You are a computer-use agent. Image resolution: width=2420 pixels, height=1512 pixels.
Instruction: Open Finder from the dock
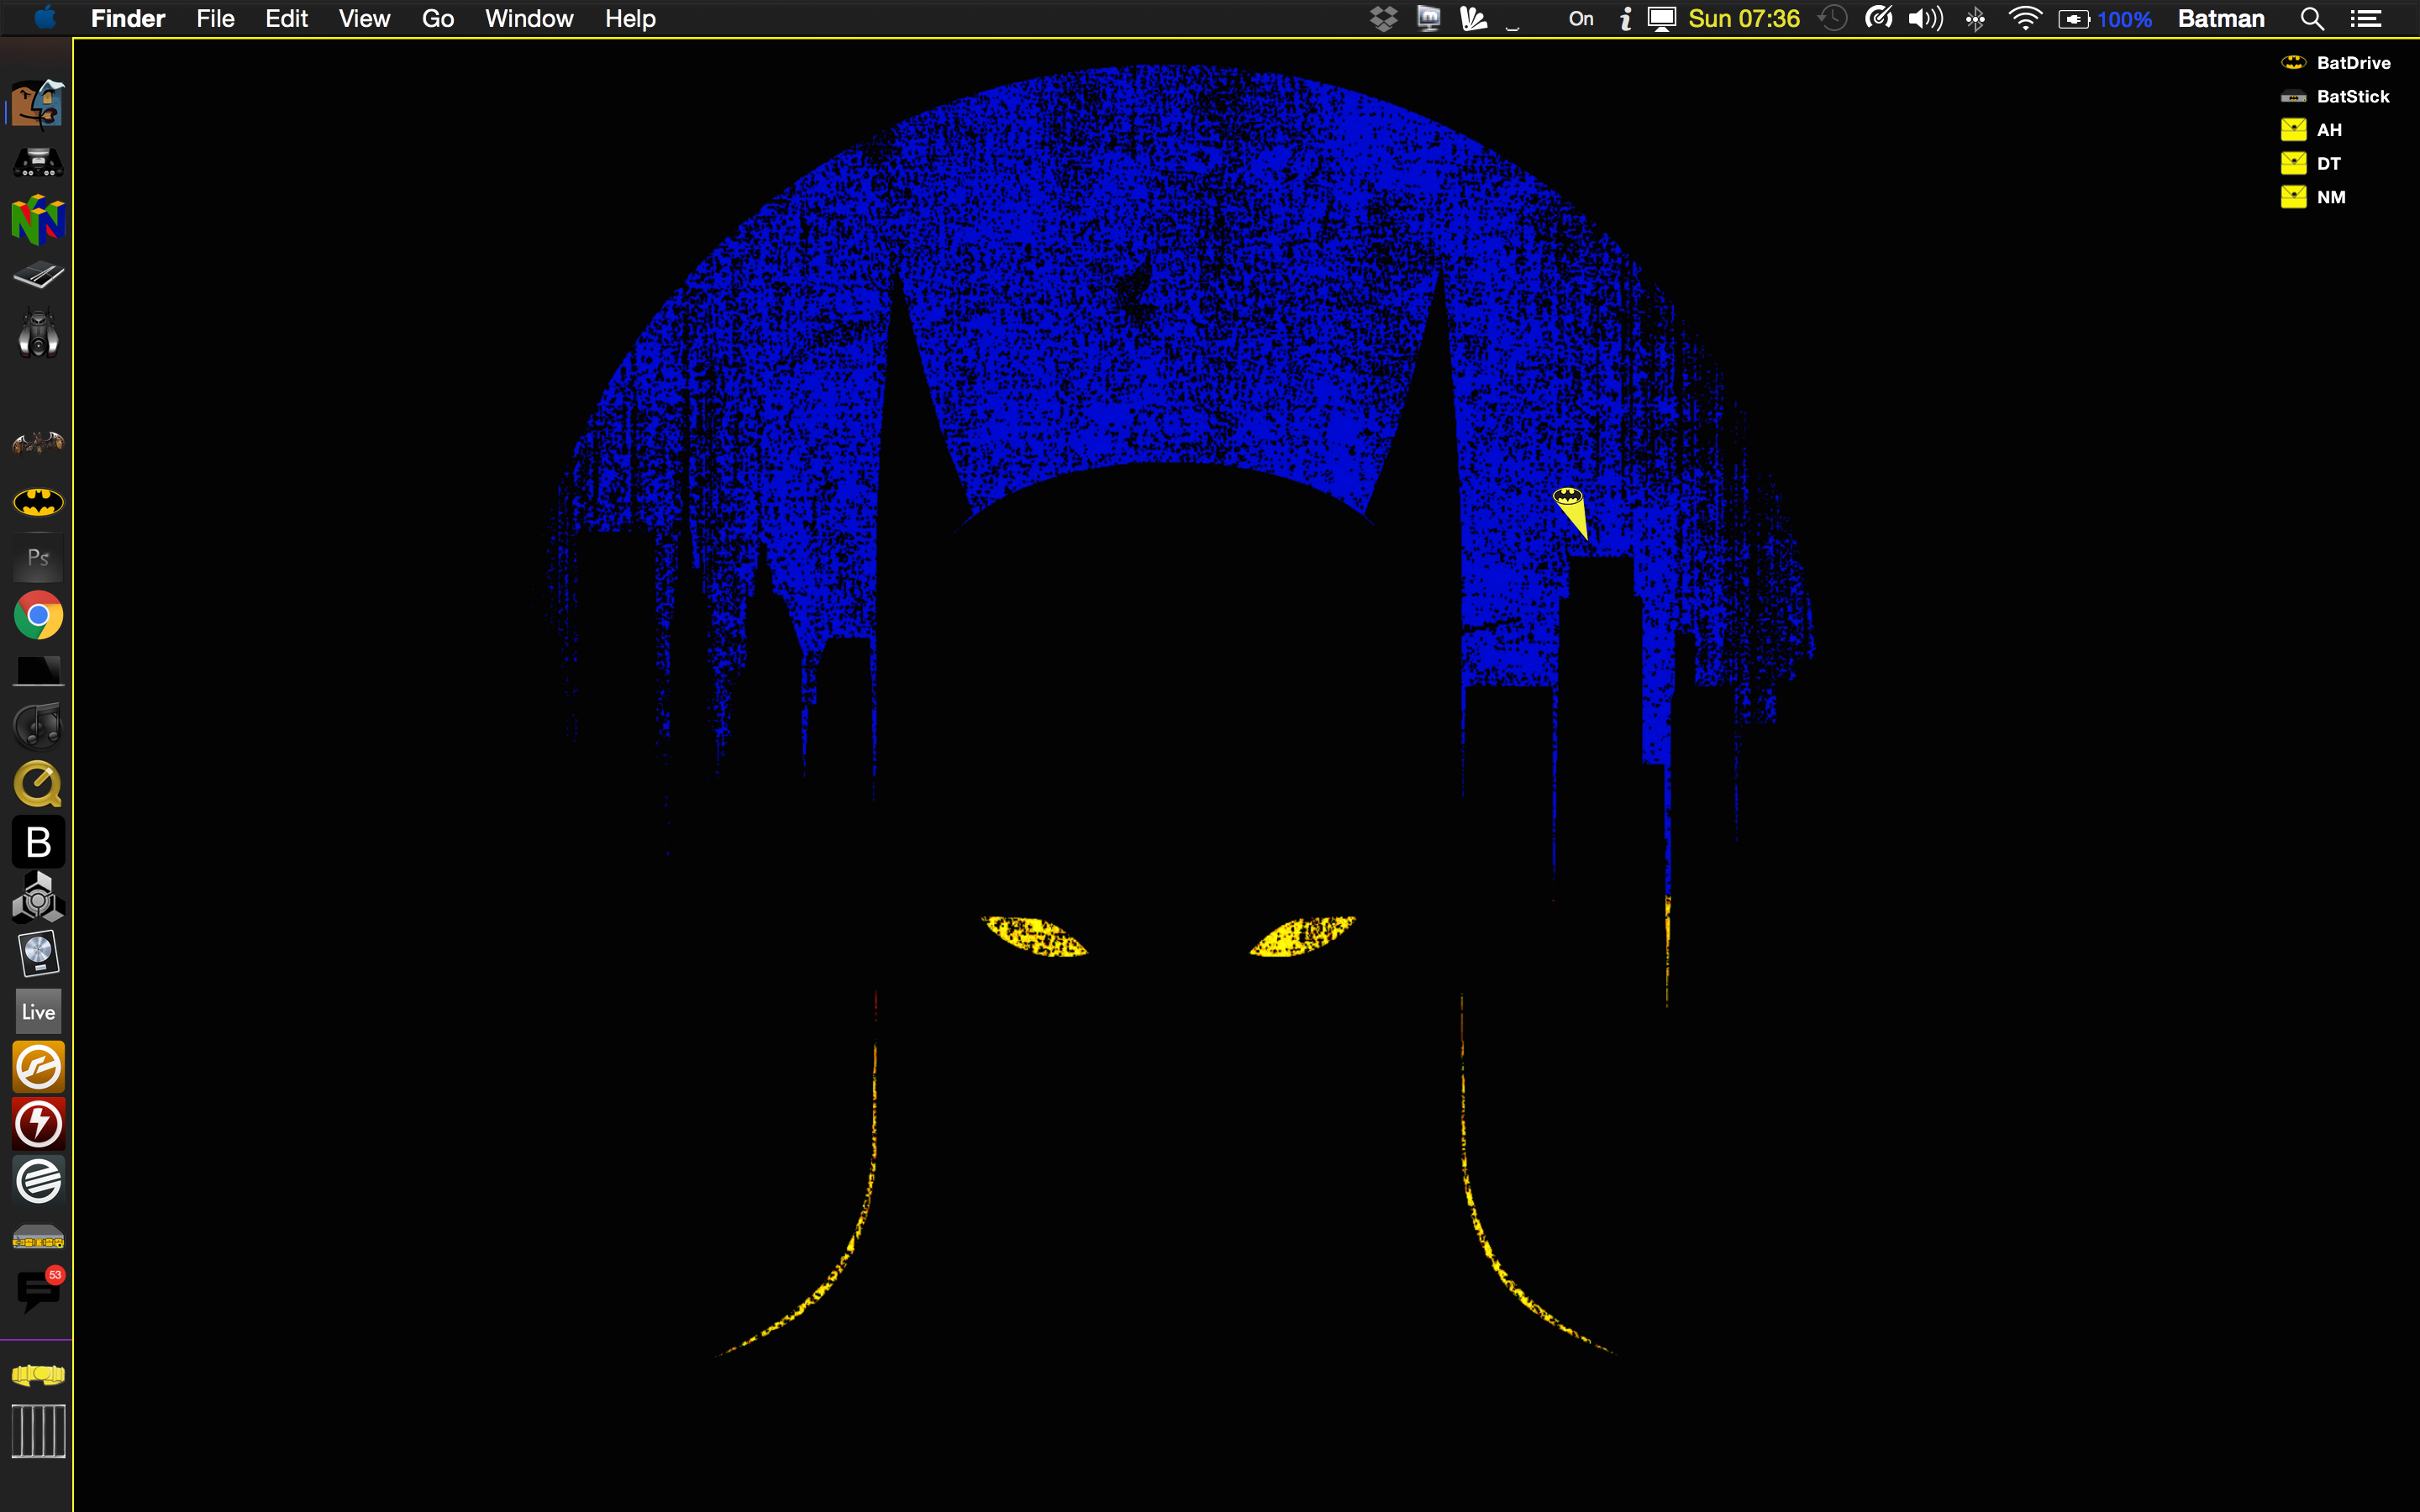click(x=38, y=104)
